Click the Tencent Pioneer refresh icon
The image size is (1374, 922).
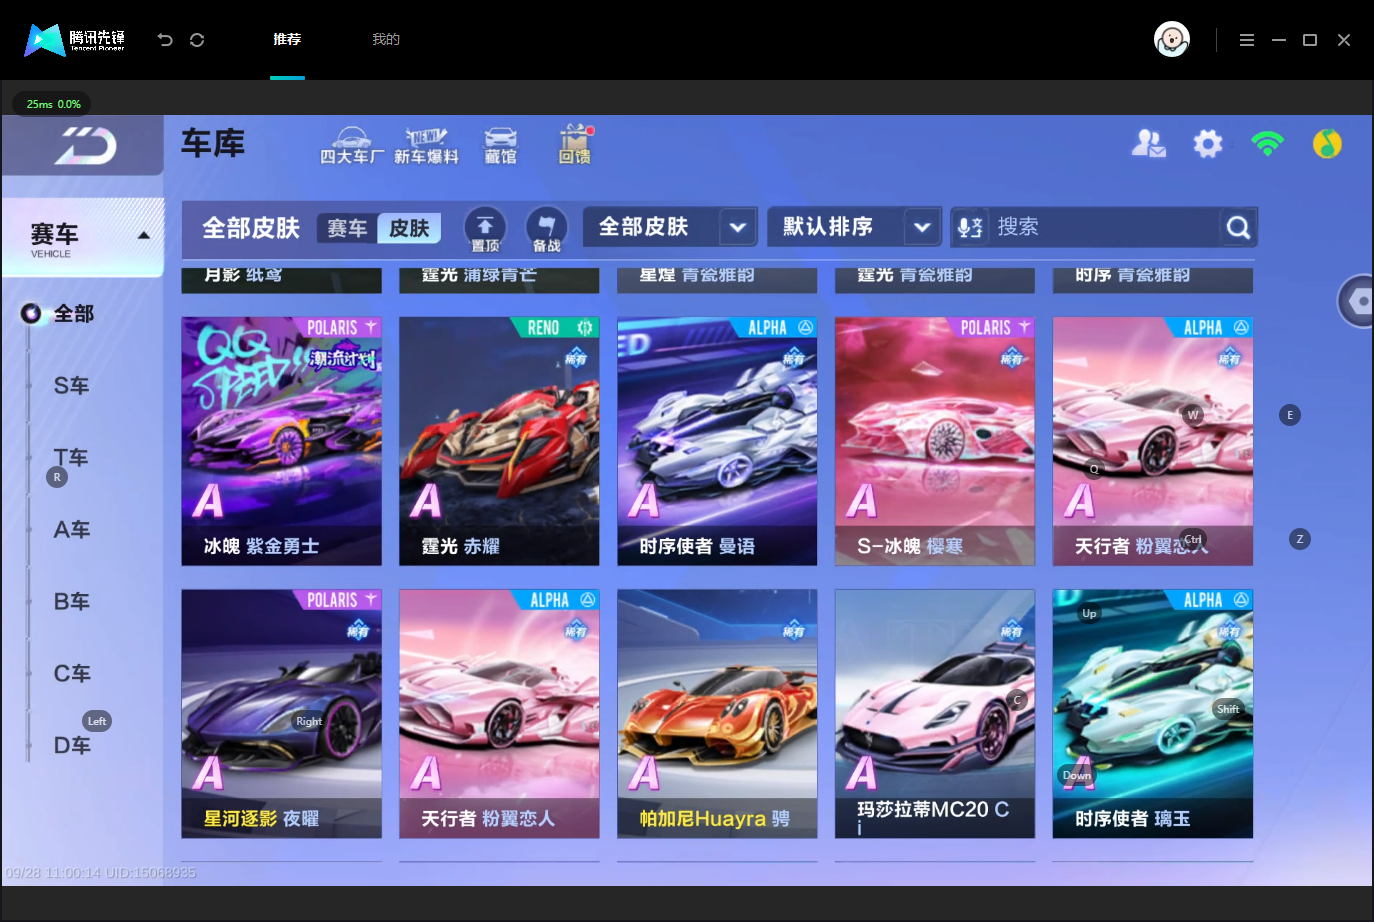click(x=197, y=40)
